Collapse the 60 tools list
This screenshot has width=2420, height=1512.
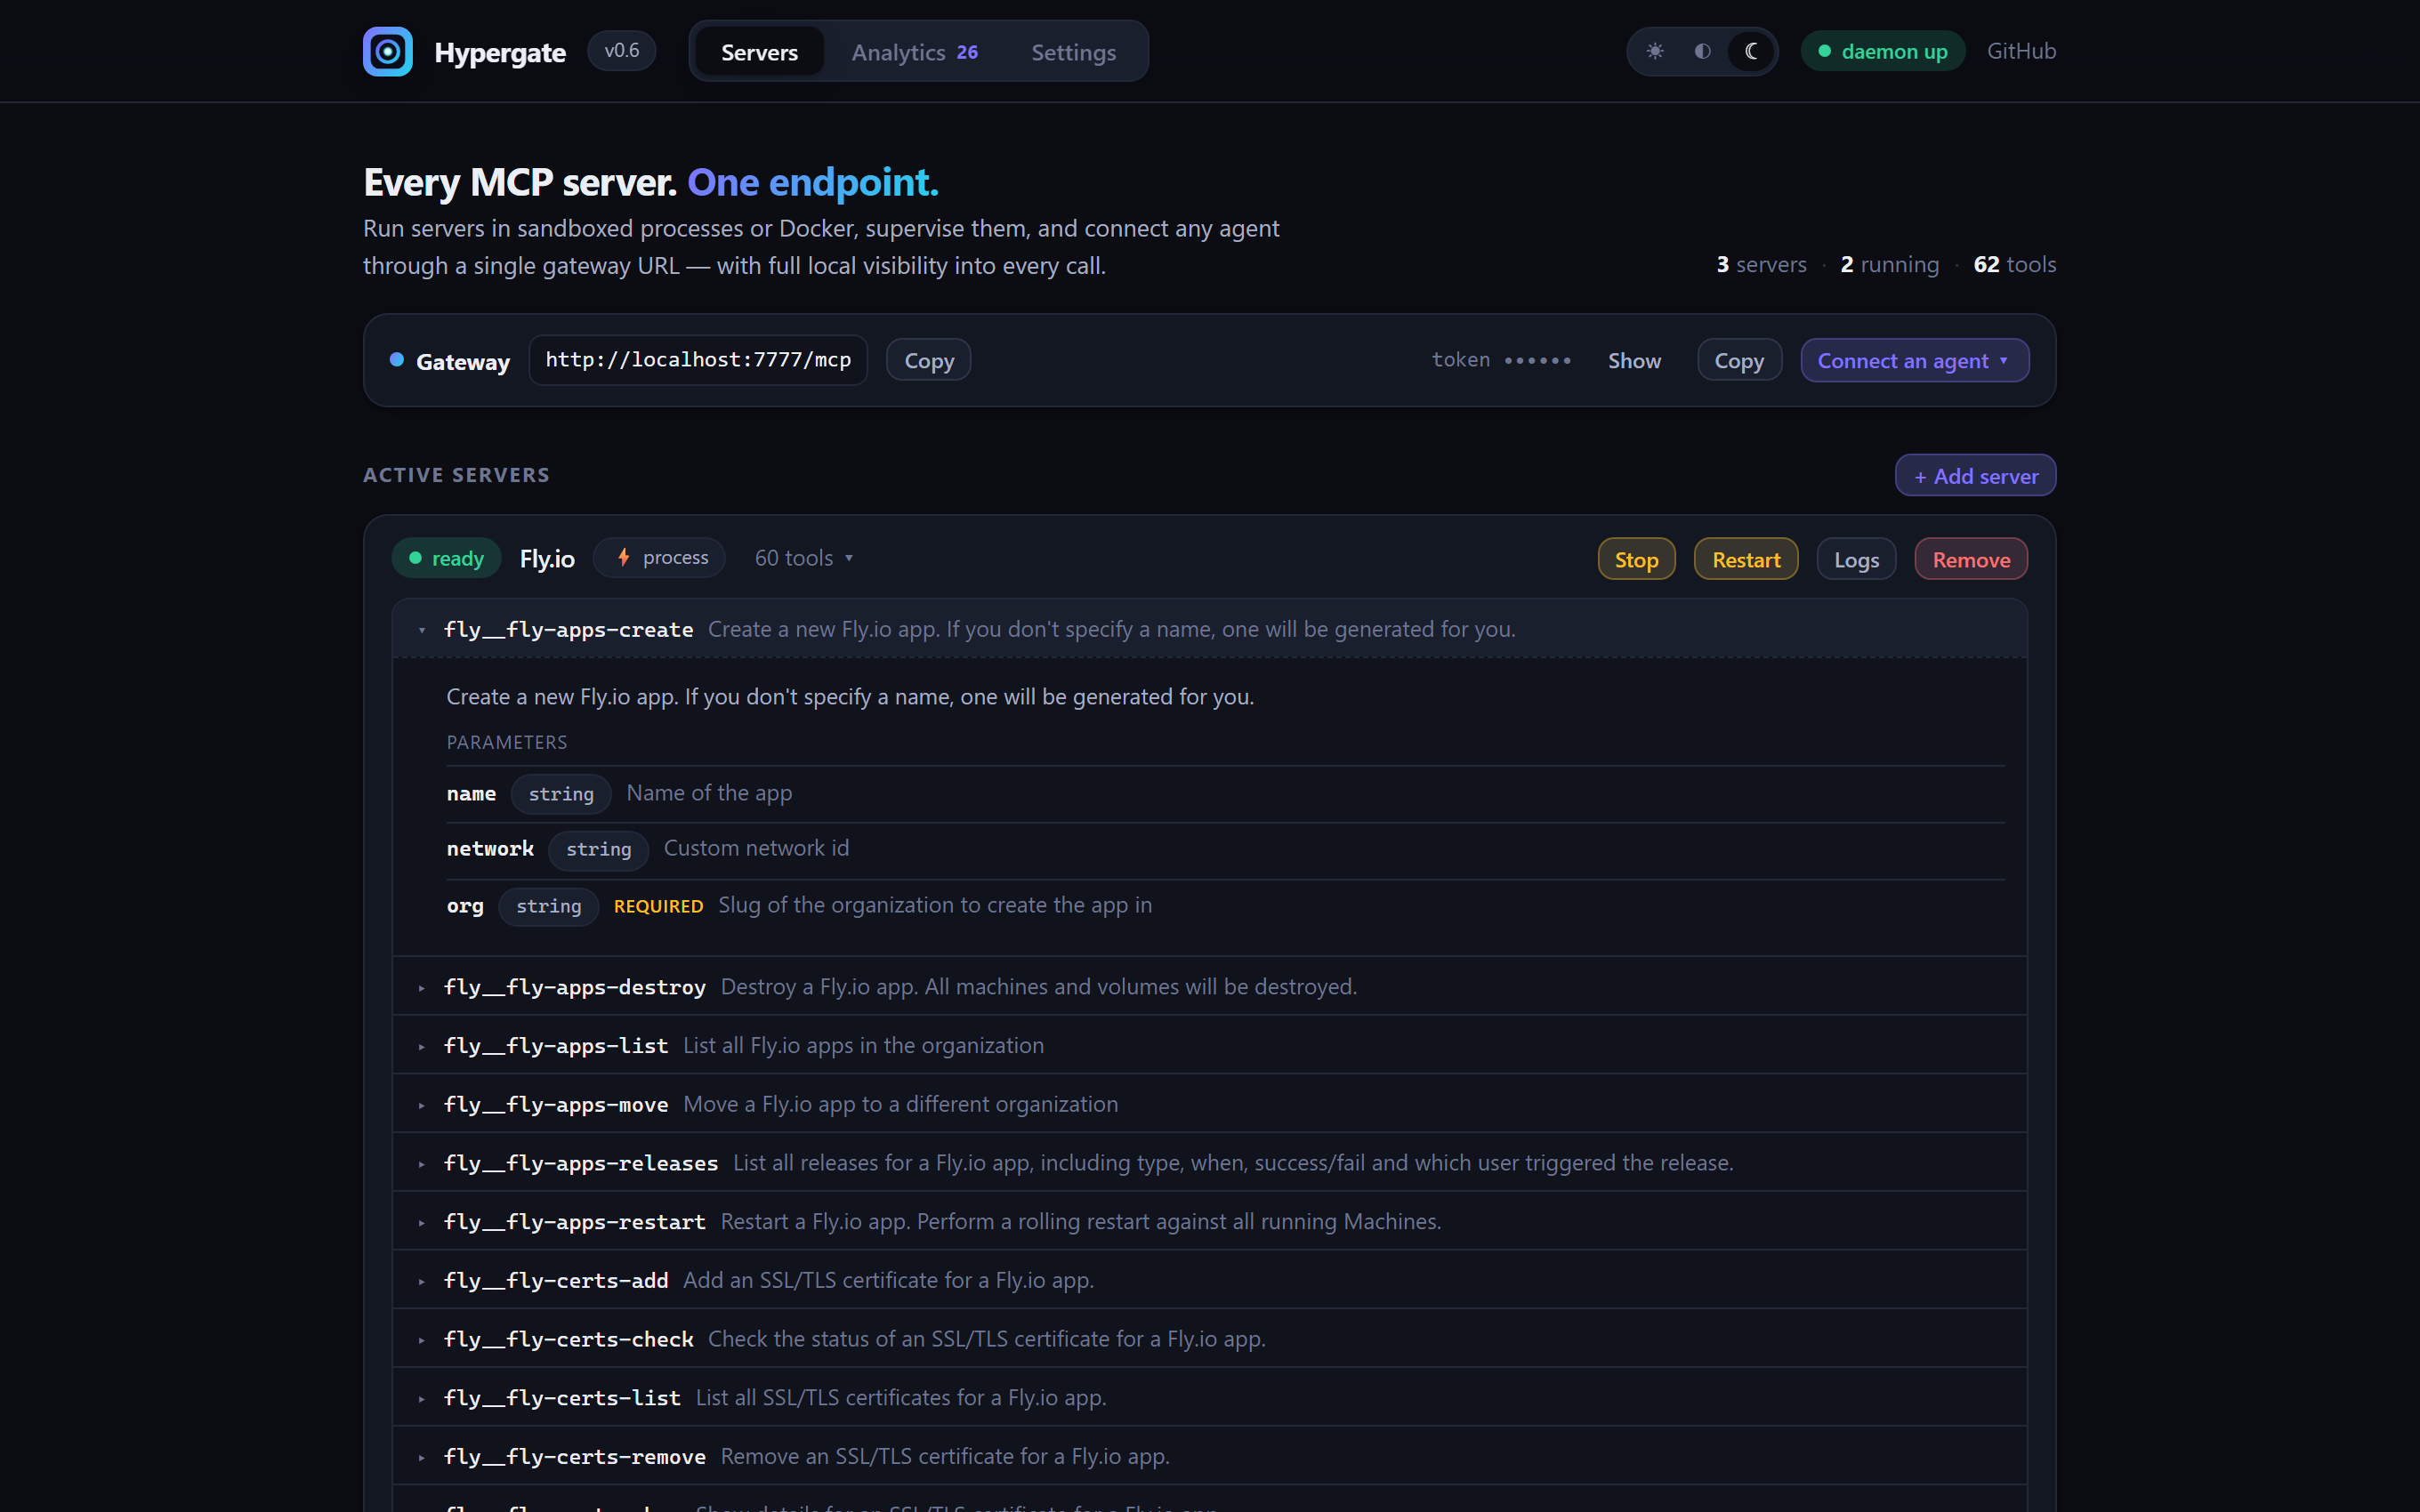pos(804,558)
